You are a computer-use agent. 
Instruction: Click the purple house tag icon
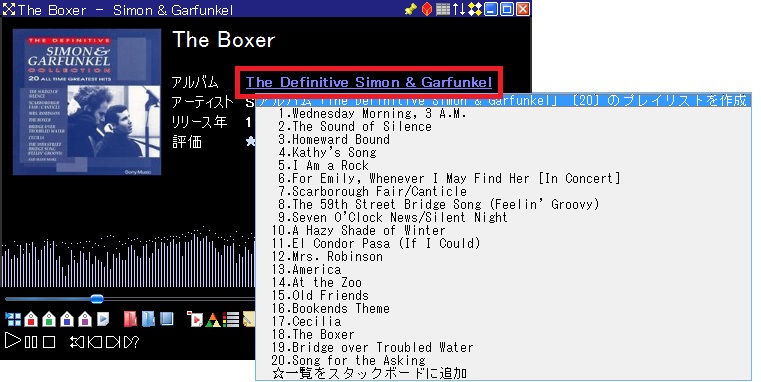tap(85, 319)
